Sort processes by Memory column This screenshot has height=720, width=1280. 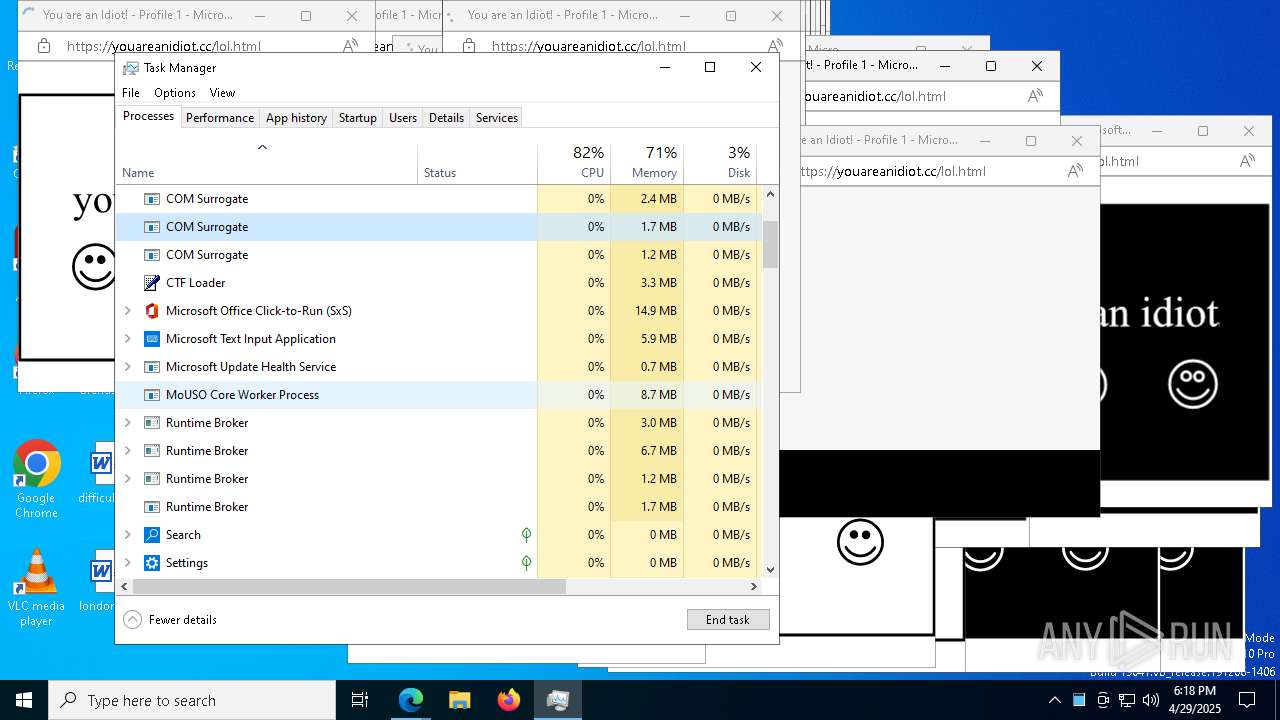647,163
